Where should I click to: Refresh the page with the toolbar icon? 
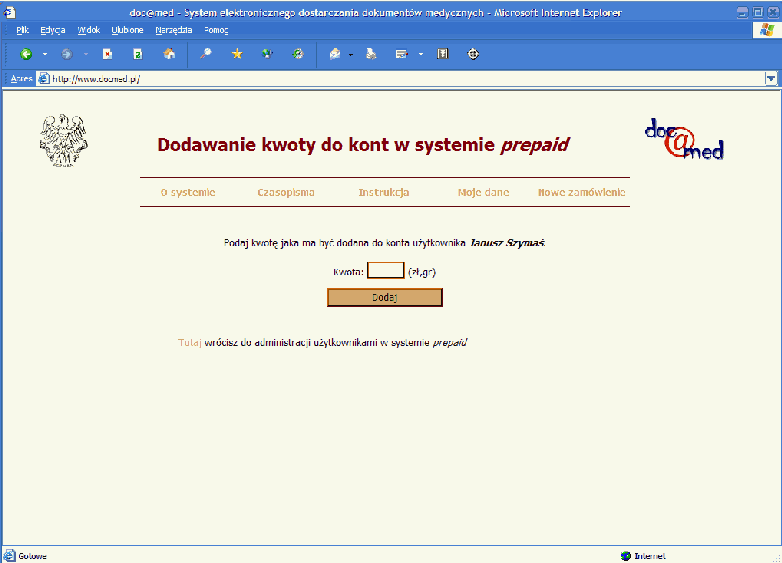pyautogui.click(x=138, y=54)
